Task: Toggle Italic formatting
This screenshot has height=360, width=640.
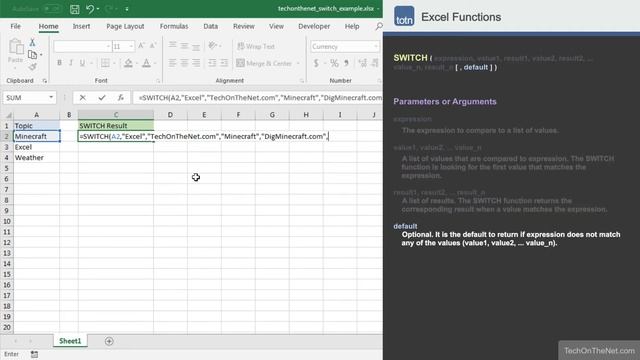Action: click(71, 63)
